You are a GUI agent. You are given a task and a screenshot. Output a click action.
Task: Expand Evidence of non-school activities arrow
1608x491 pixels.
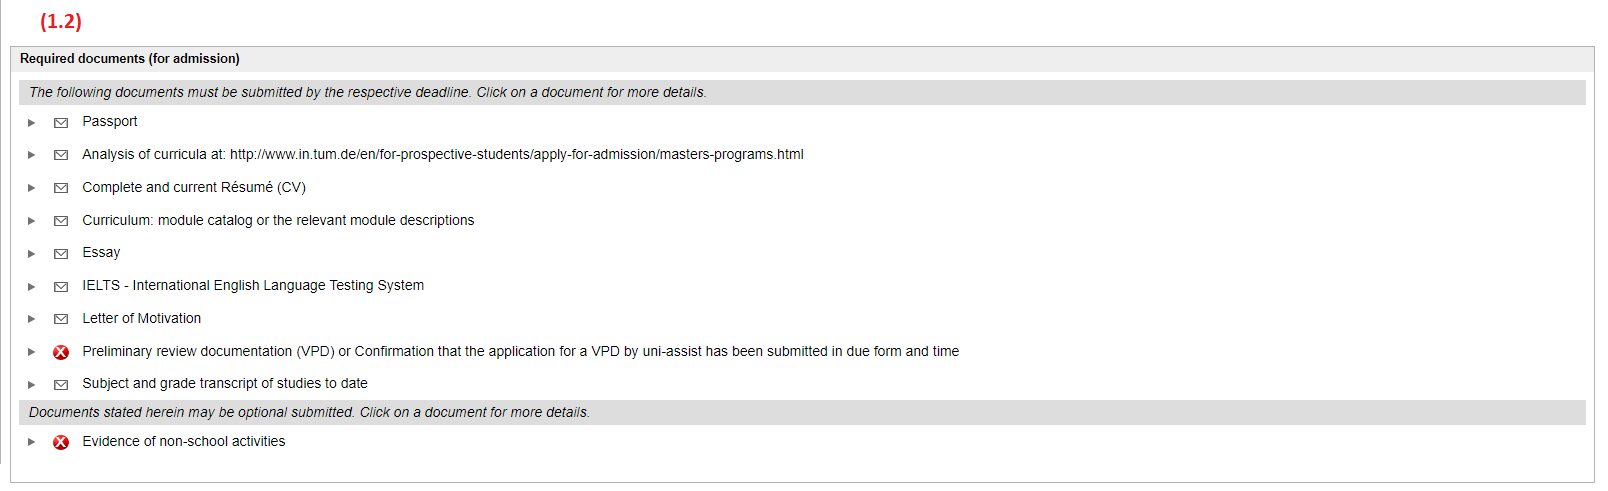(32, 442)
